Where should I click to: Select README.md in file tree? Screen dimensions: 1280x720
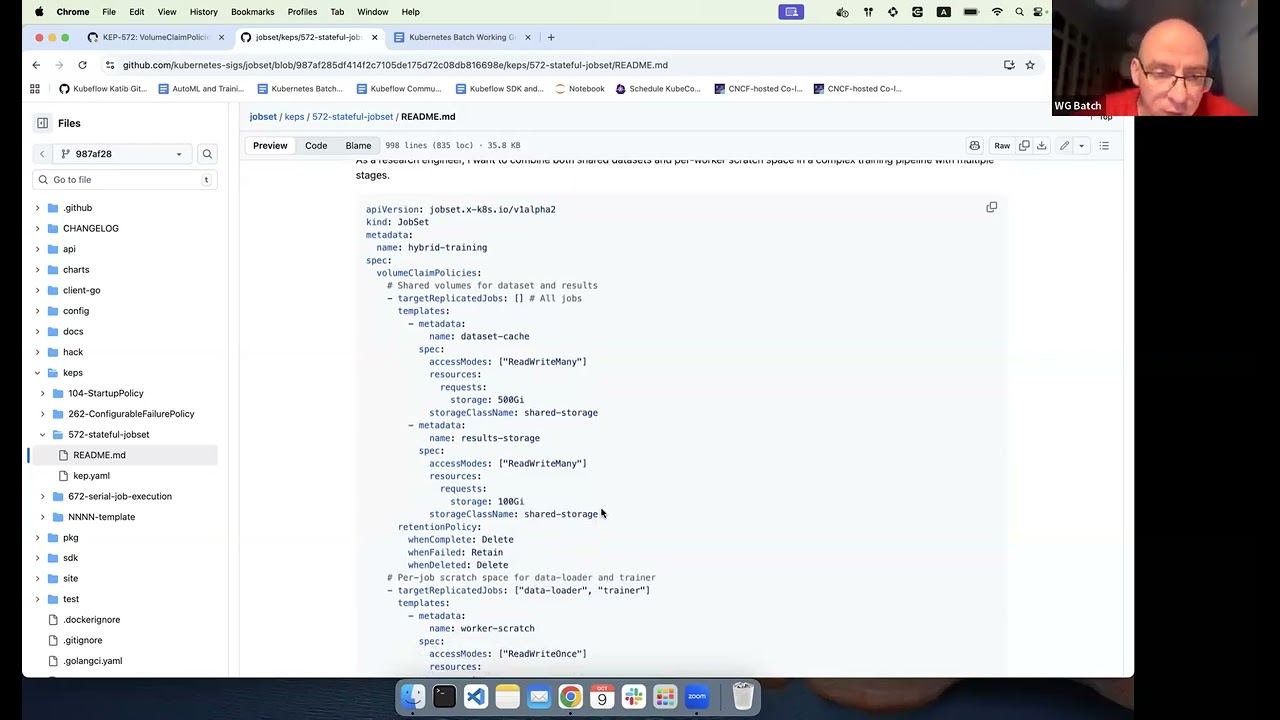pyautogui.click(x=99, y=455)
